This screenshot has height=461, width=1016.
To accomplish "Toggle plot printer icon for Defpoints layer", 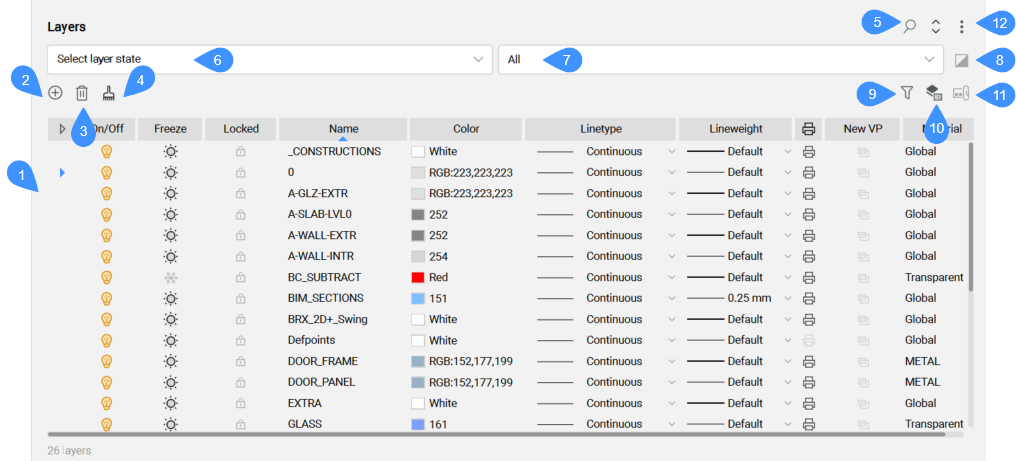I will [x=809, y=340].
